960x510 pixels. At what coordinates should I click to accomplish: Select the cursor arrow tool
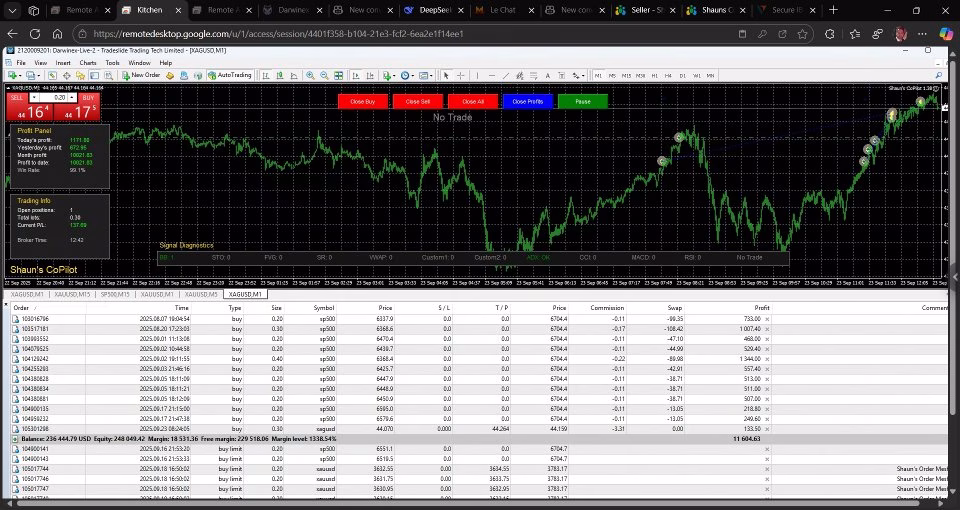click(x=446, y=75)
